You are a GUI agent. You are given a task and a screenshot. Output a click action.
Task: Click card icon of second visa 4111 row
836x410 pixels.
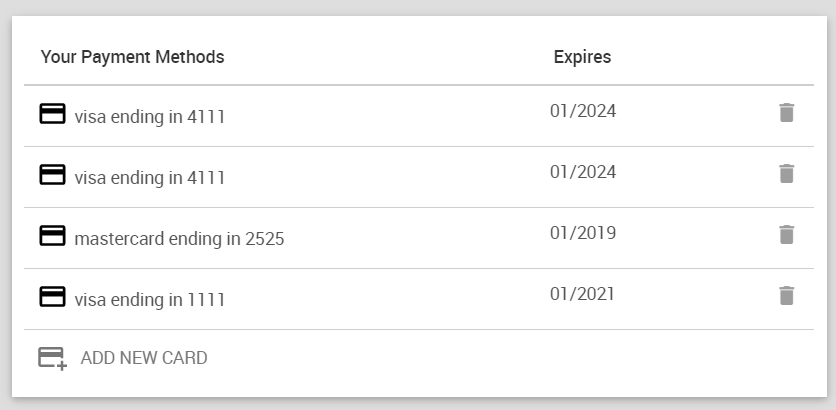click(x=52, y=175)
